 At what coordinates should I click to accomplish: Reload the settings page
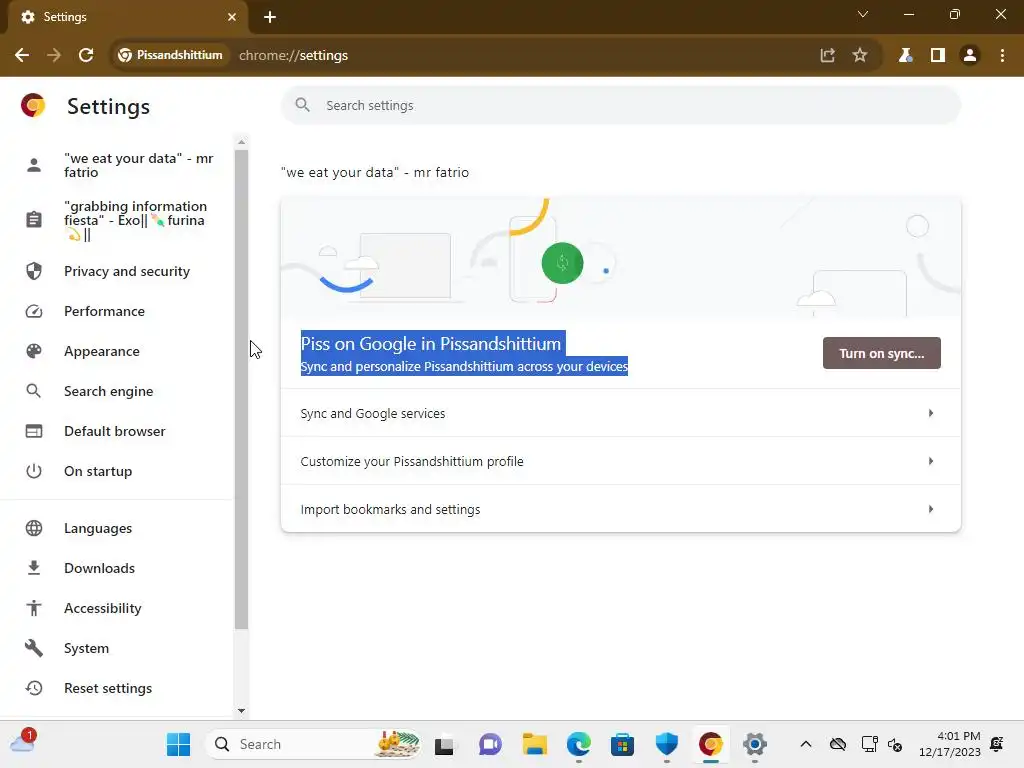click(86, 56)
